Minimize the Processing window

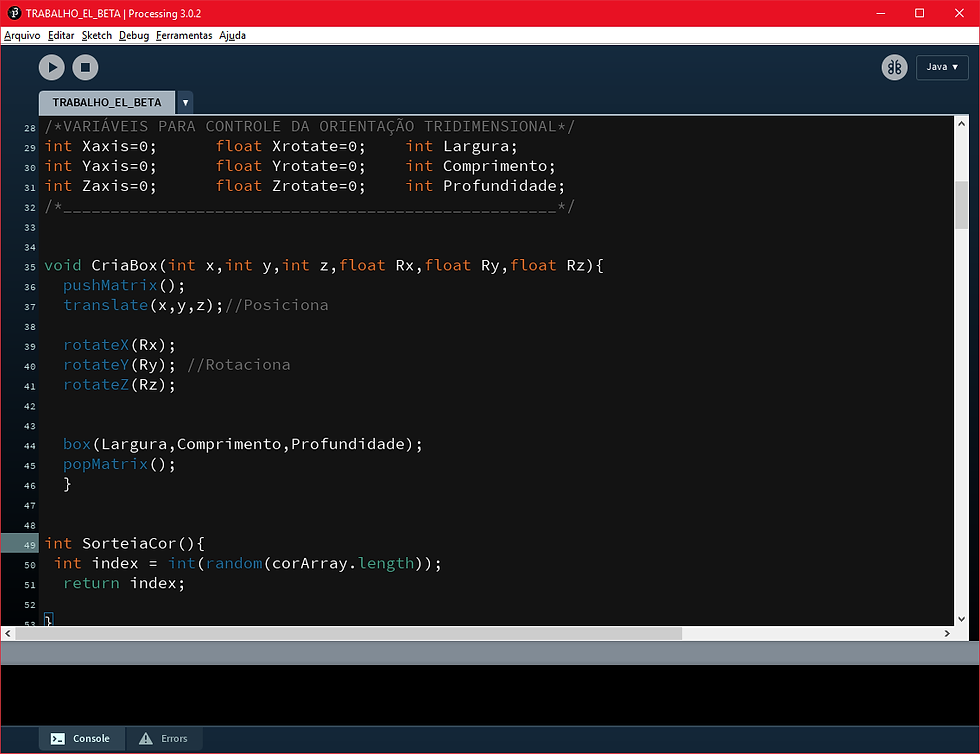point(881,13)
